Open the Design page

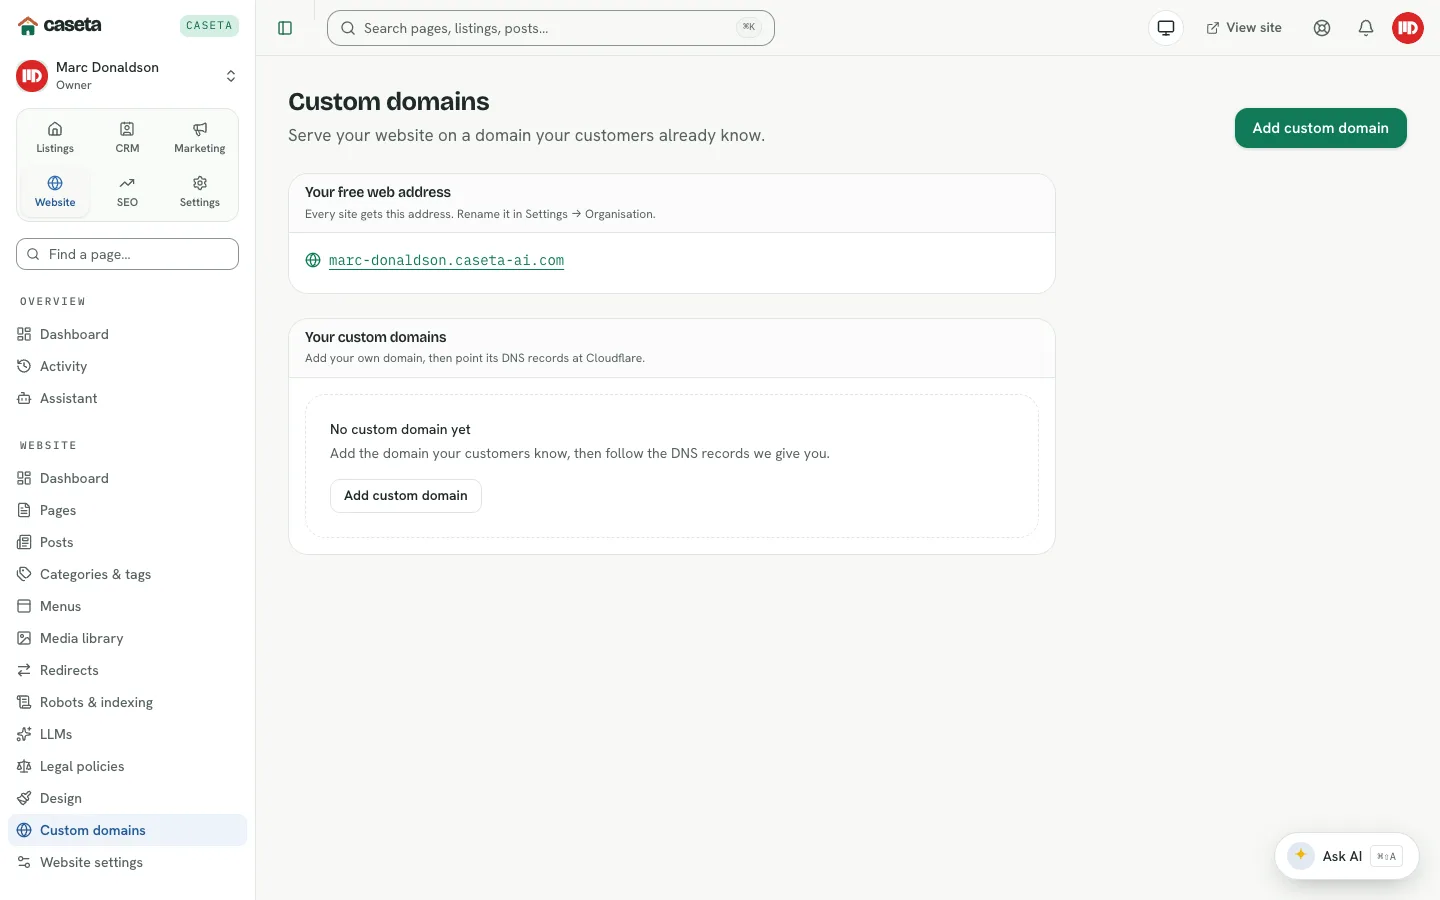[x=127, y=798]
